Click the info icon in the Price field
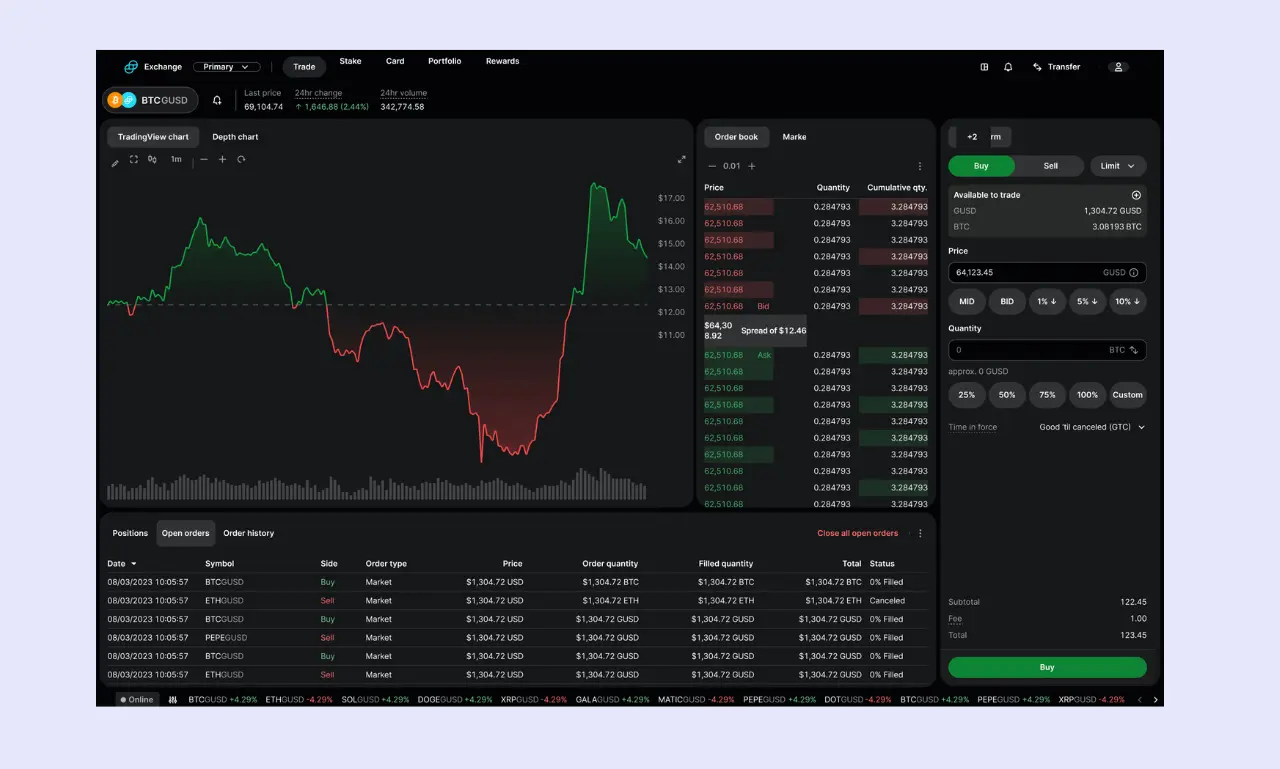 pyautogui.click(x=1135, y=272)
